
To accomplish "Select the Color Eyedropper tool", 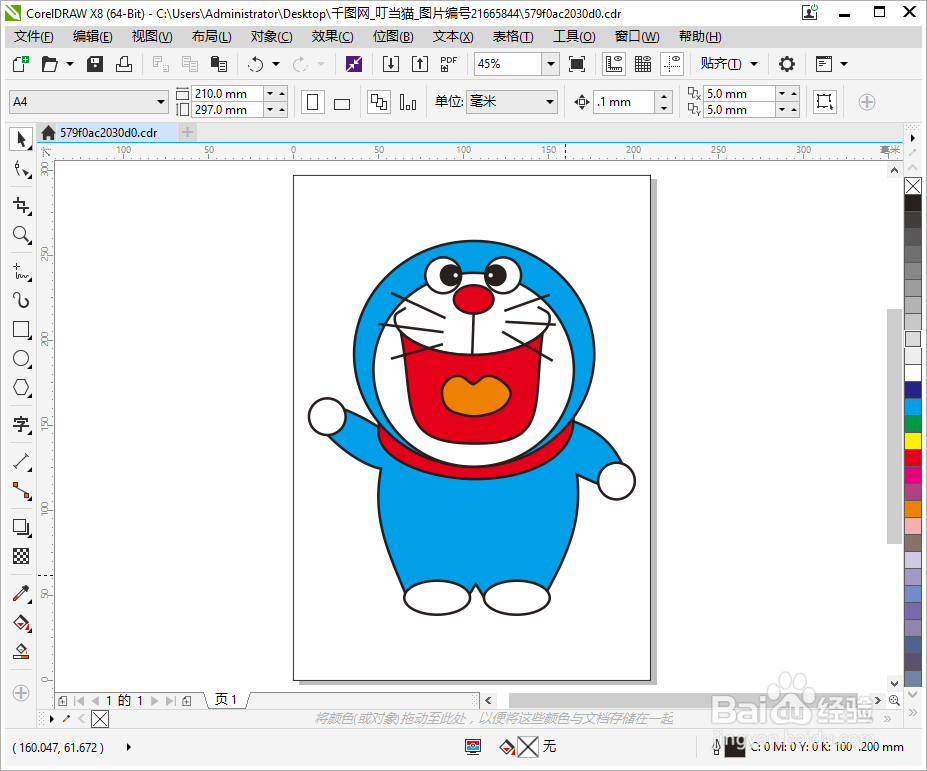I will (21, 592).
